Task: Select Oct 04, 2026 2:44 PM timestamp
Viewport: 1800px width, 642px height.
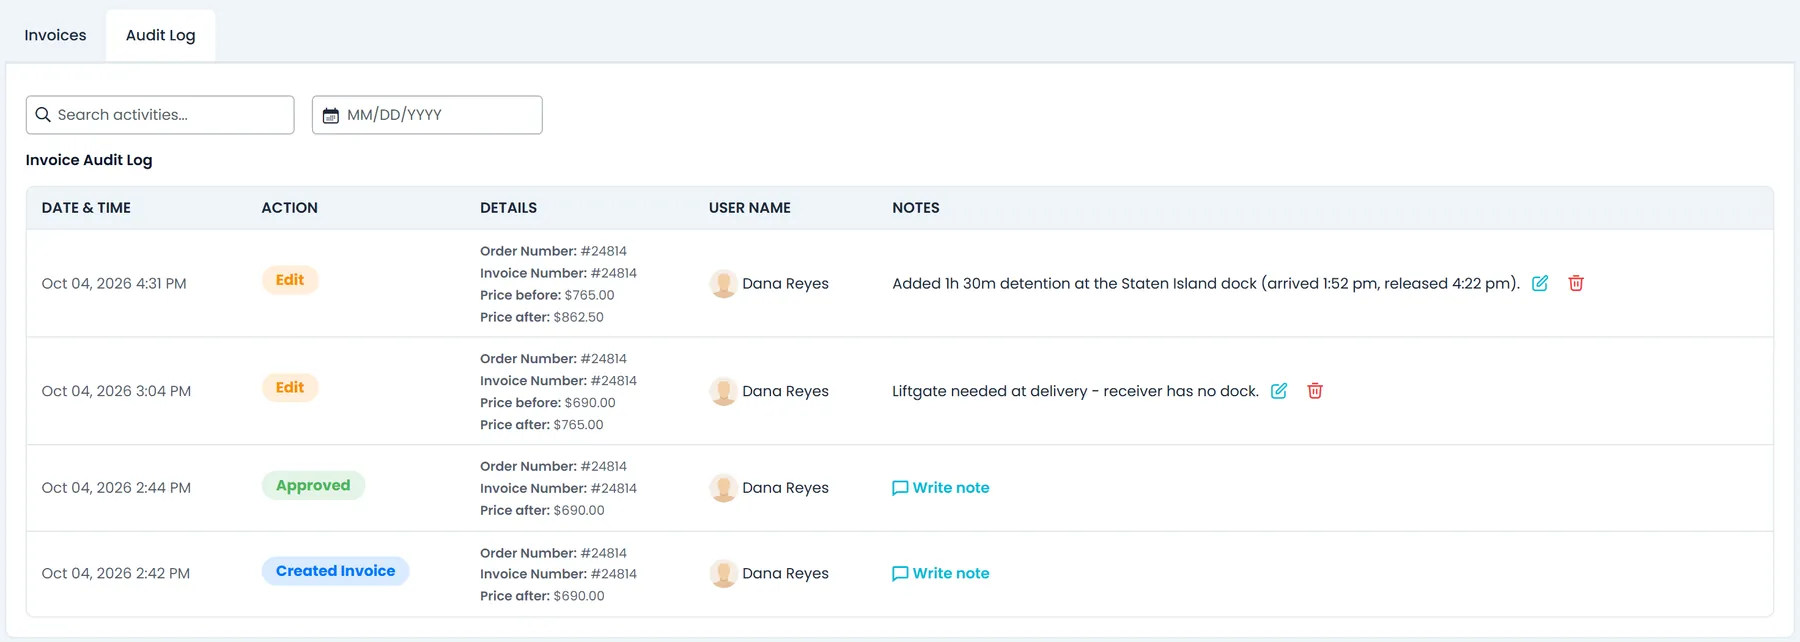Action: (x=116, y=488)
